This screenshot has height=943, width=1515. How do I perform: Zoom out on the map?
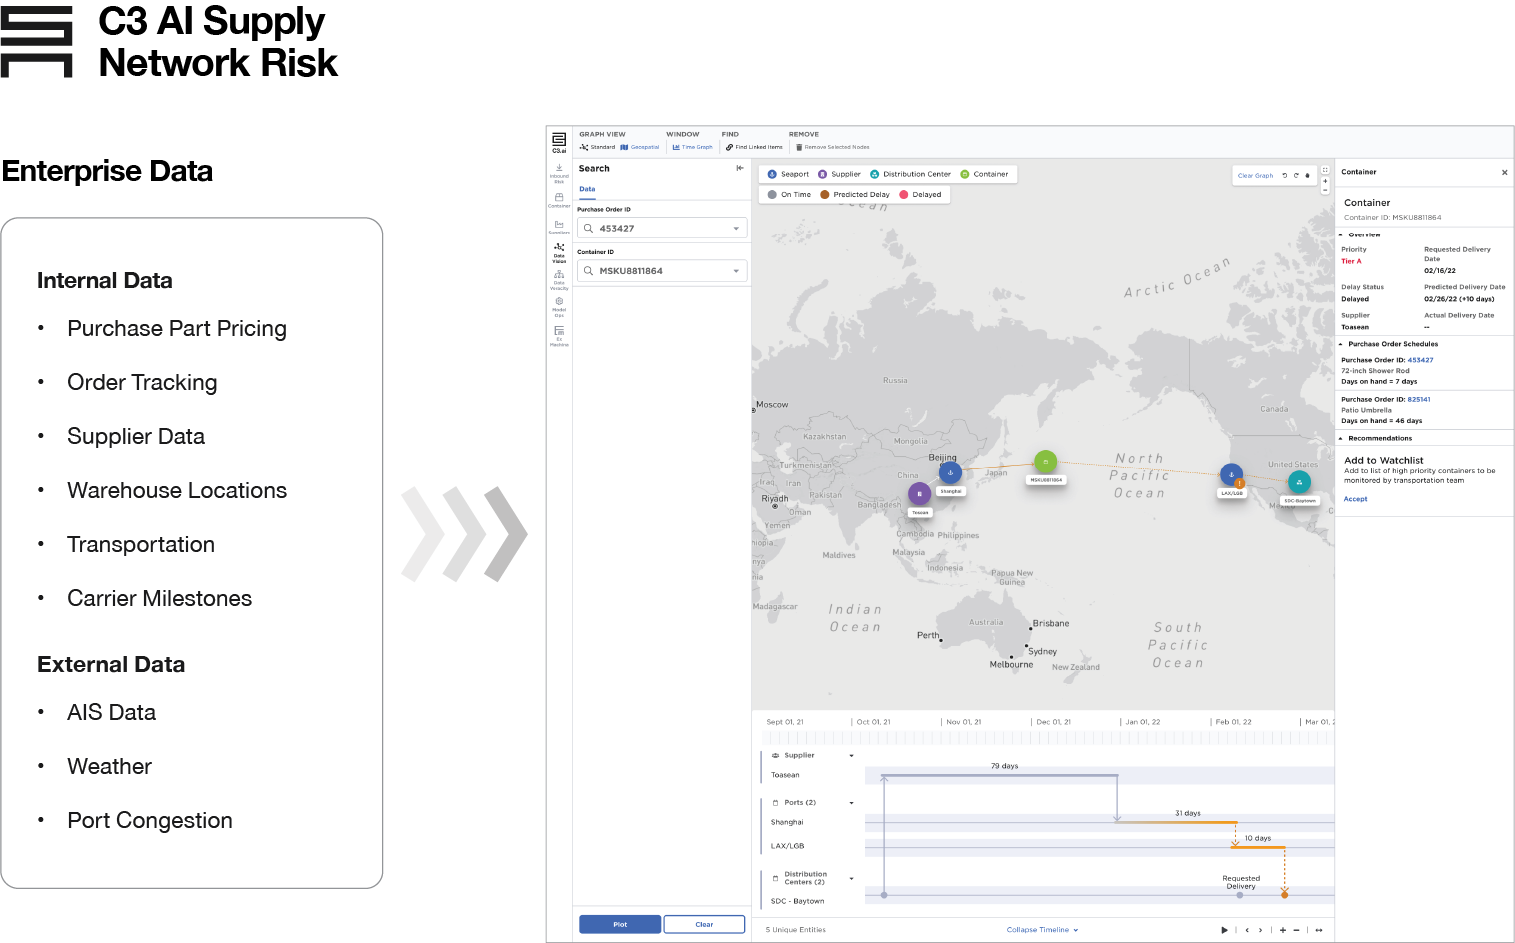click(1325, 190)
